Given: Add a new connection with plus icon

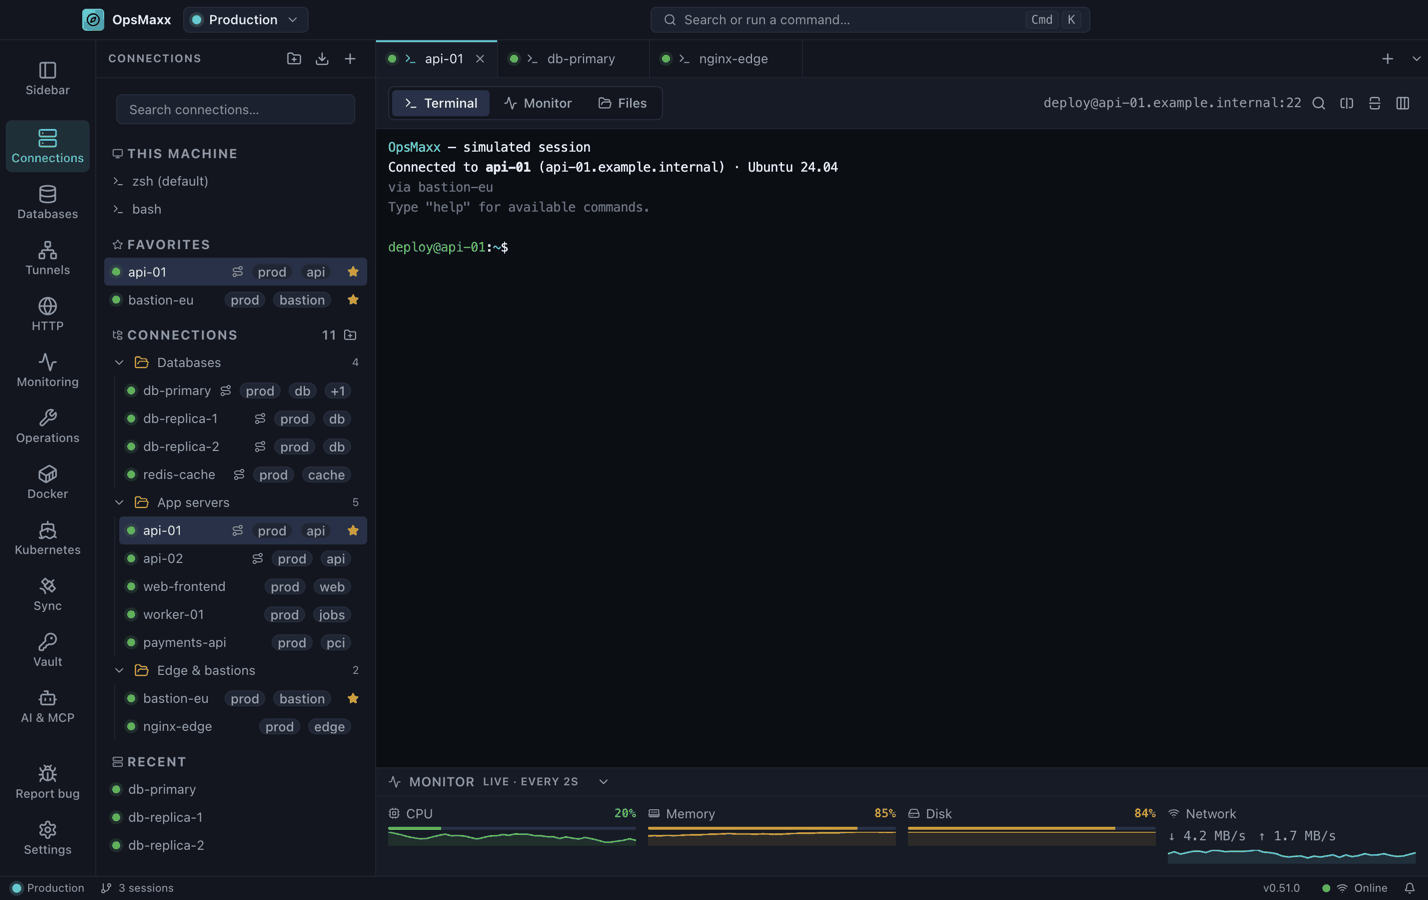Looking at the screenshot, I should click(x=350, y=59).
